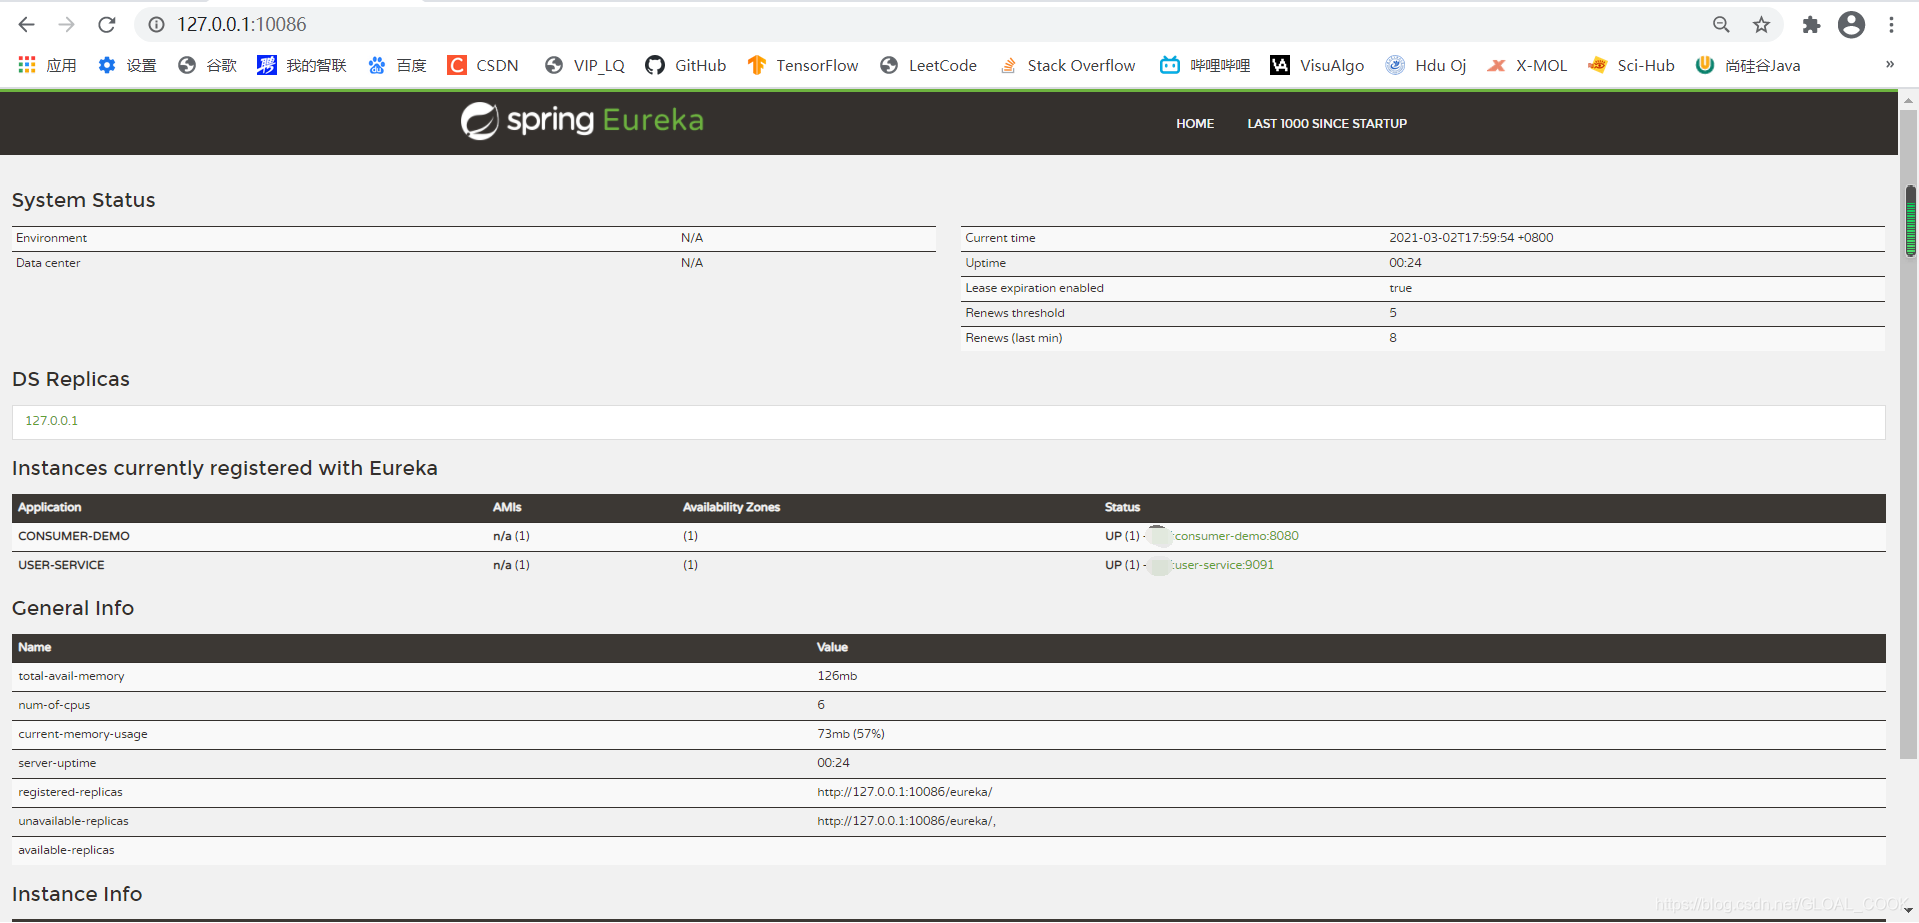
Task: Click the unavailable-replicas URL value
Action: point(907,821)
